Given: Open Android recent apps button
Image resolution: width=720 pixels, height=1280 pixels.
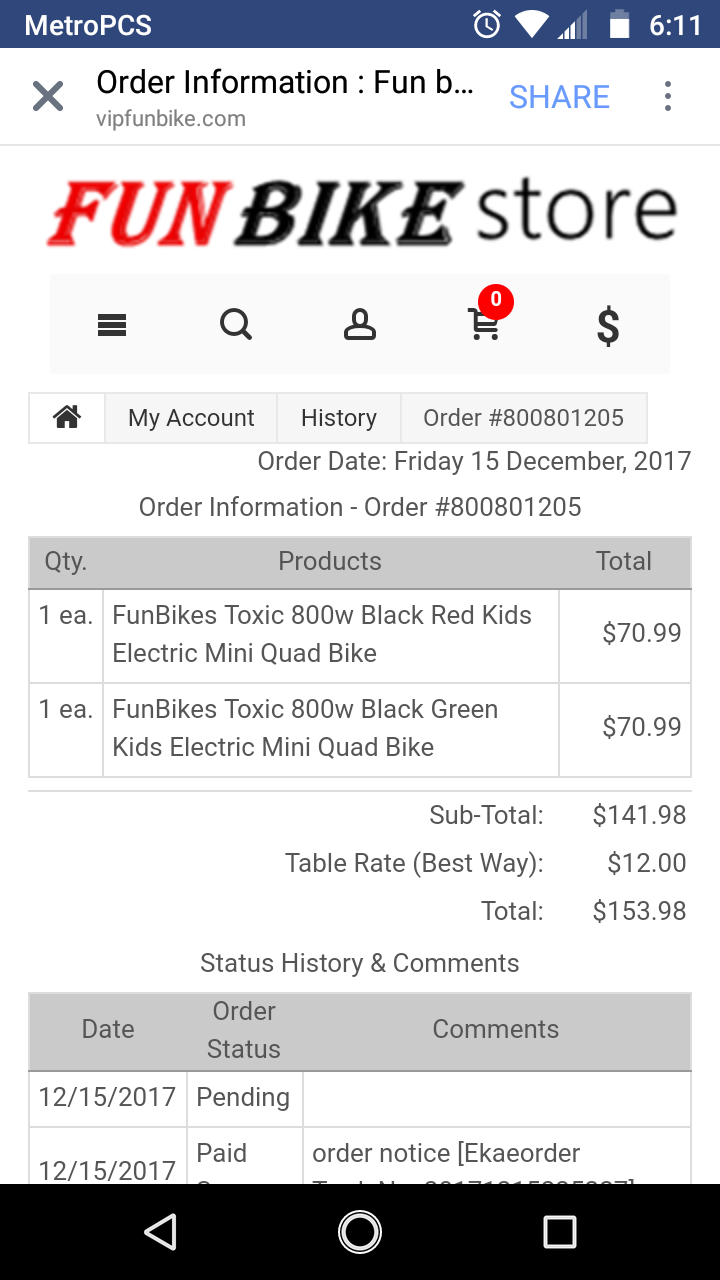Looking at the screenshot, I should [560, 1232].
